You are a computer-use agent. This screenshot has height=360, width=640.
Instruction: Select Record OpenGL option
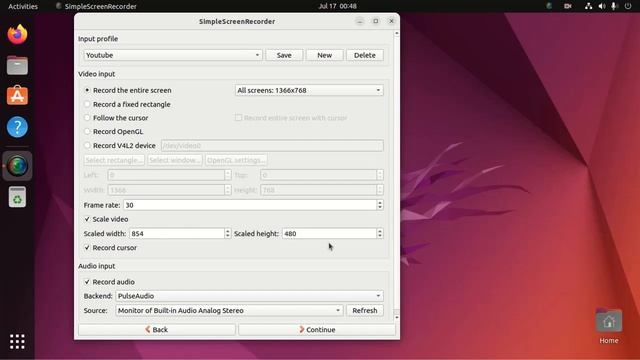tap(113, 132)
